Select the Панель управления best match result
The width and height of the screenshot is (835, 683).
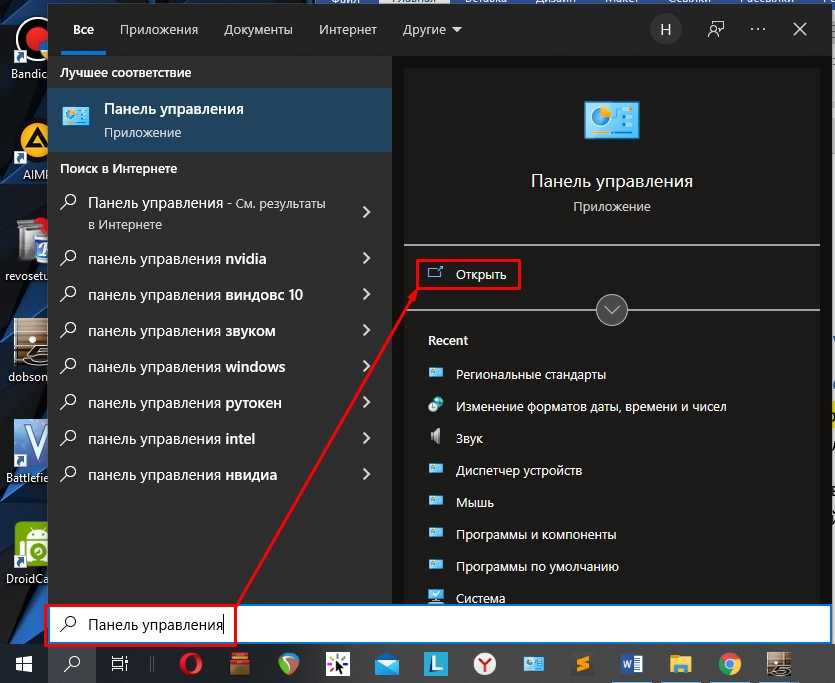[x=220, y=120]
